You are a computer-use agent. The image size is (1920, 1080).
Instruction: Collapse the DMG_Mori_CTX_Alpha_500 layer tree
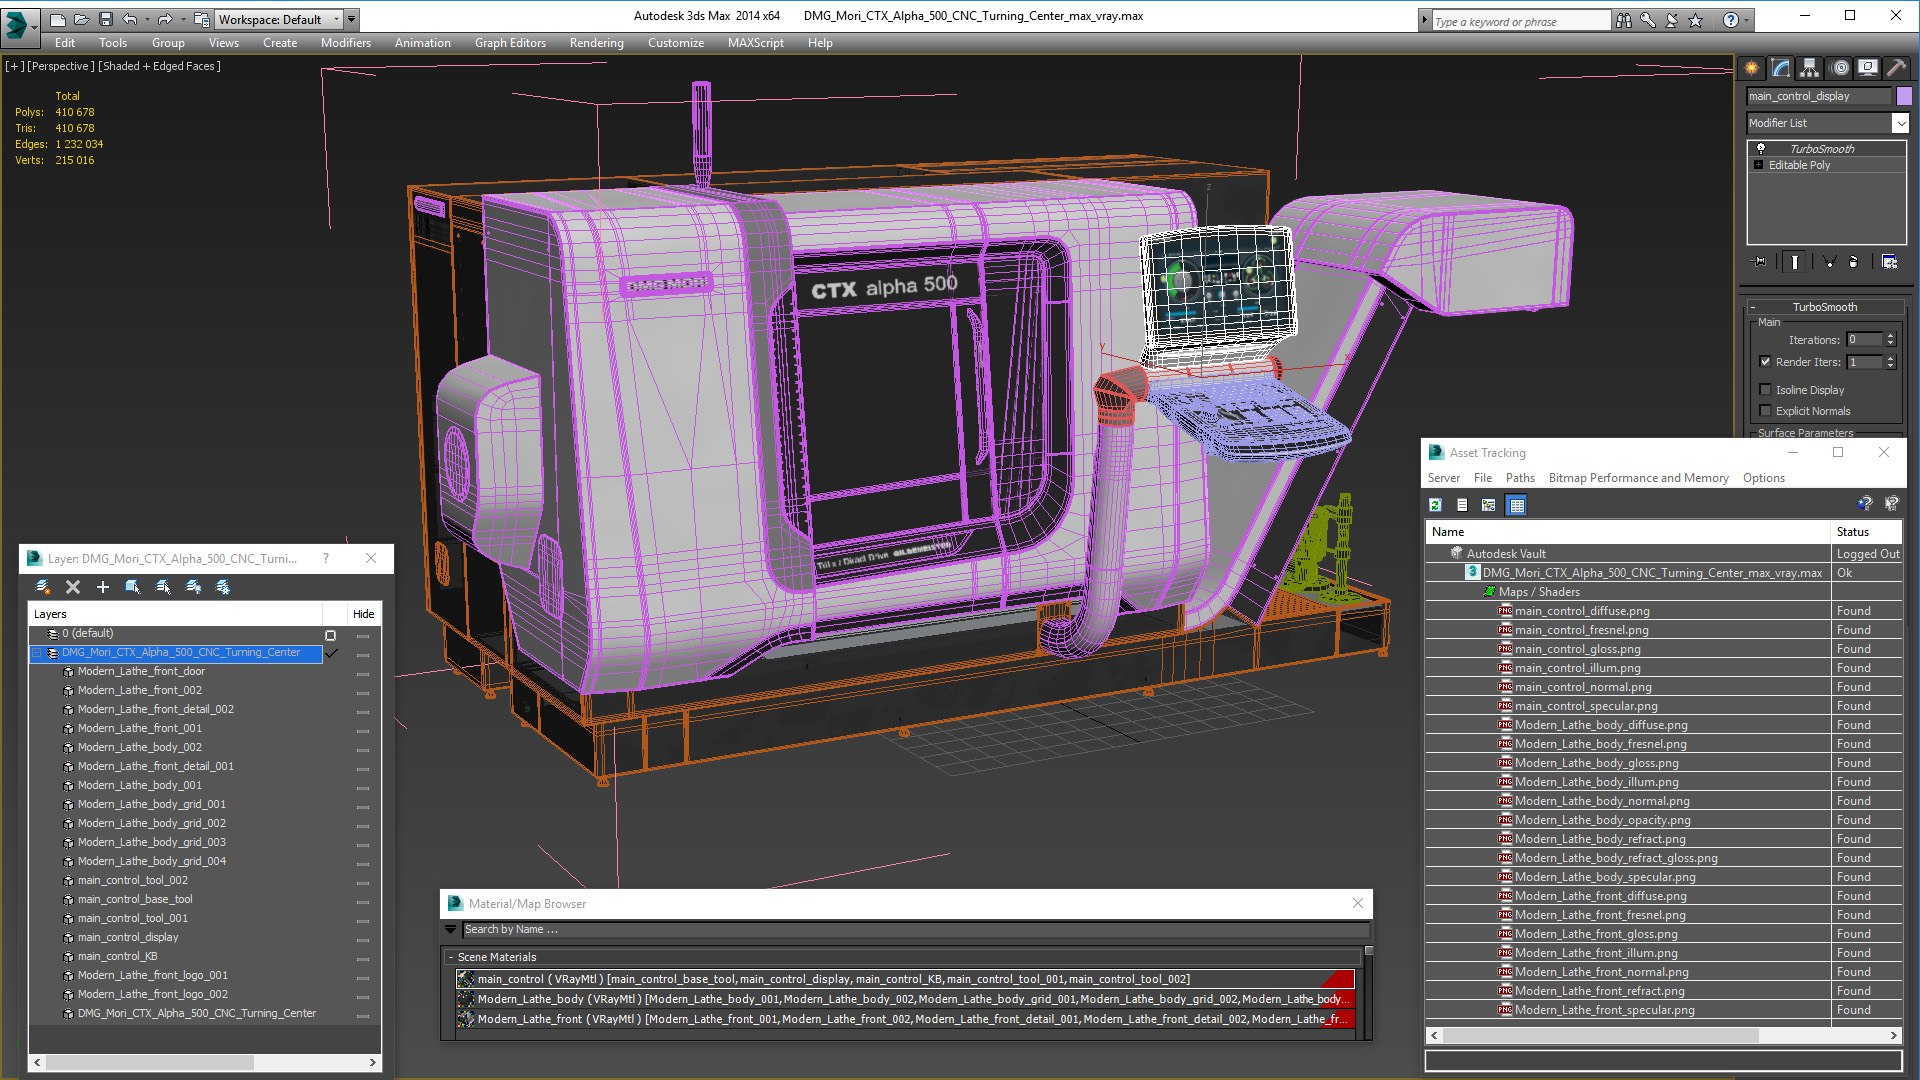pos(37,653)
